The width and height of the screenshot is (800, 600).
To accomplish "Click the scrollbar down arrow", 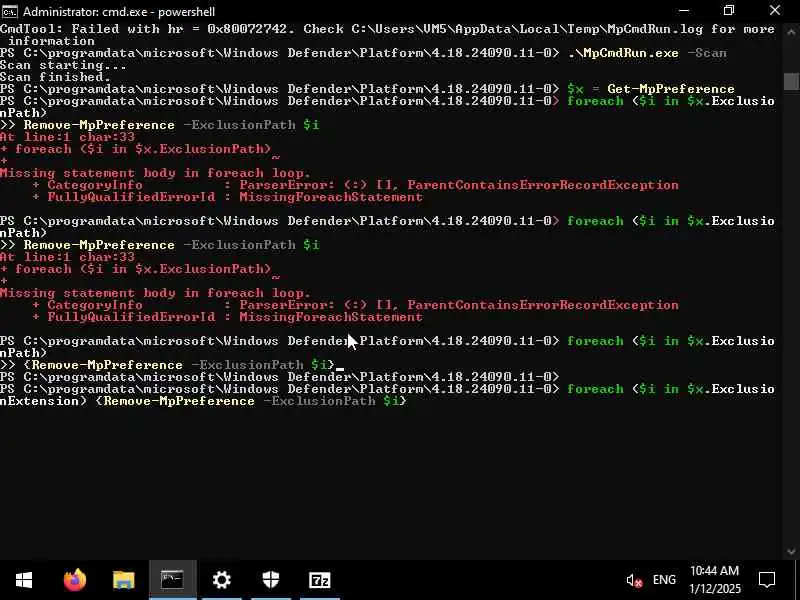I will click(791, 552).
